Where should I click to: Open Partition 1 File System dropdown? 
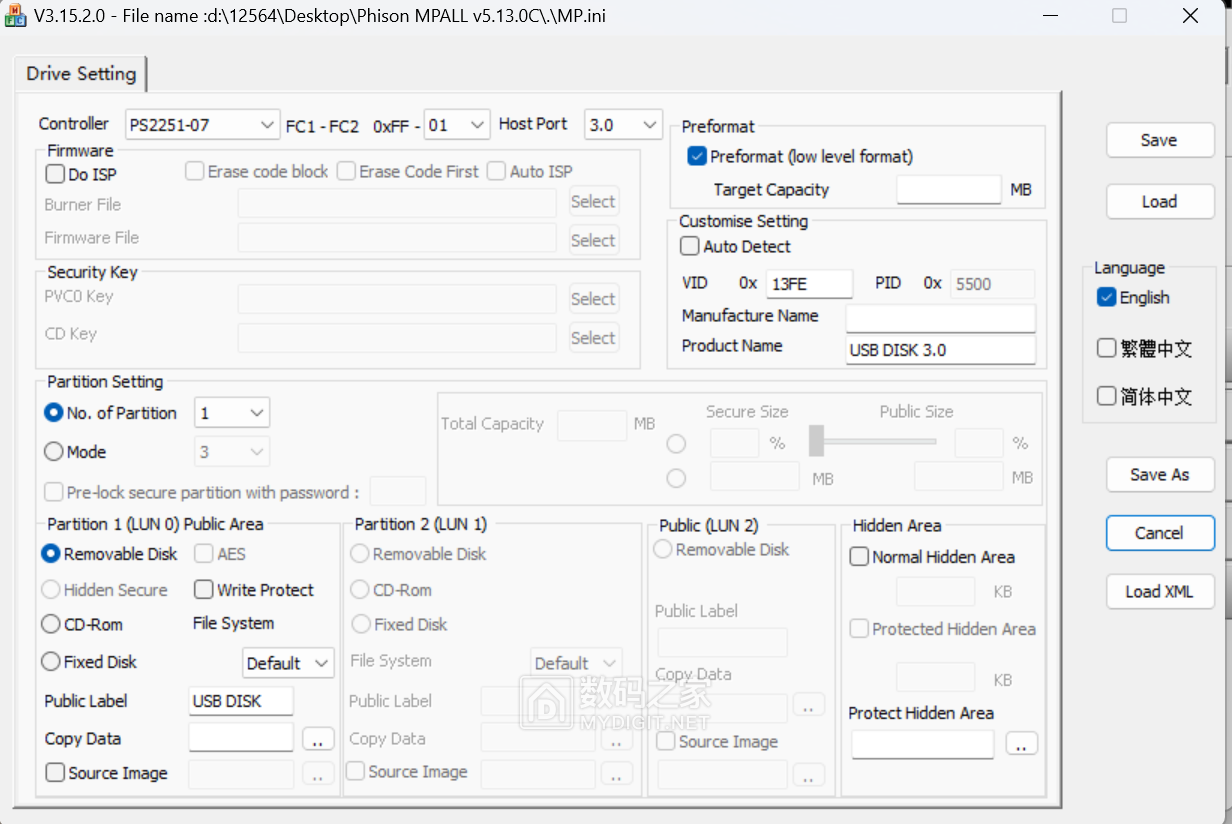(x=289, y=663)
